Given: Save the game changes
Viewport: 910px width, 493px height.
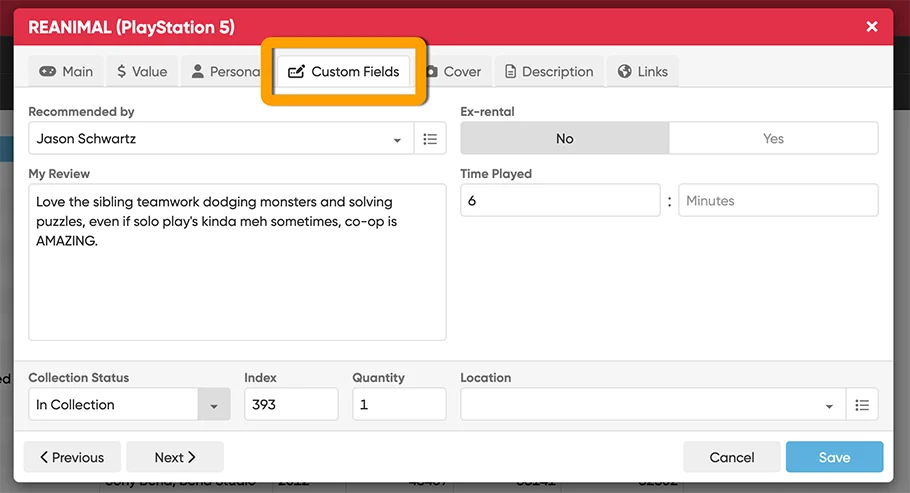Looking at the screenshot, I should [834, 457].
